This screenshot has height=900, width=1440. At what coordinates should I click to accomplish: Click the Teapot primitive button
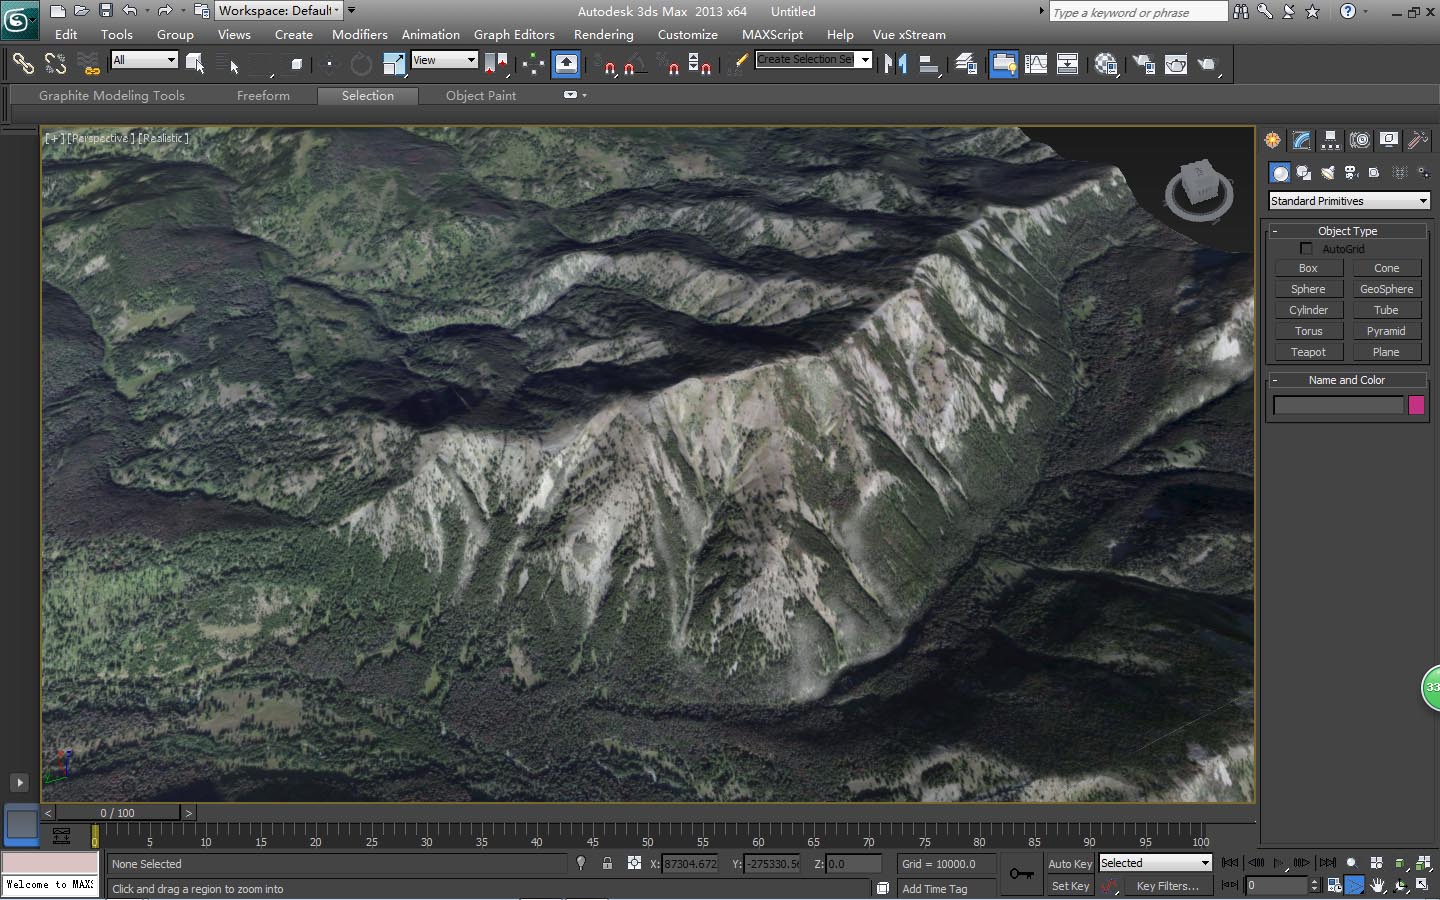(x=1308, y=352)
